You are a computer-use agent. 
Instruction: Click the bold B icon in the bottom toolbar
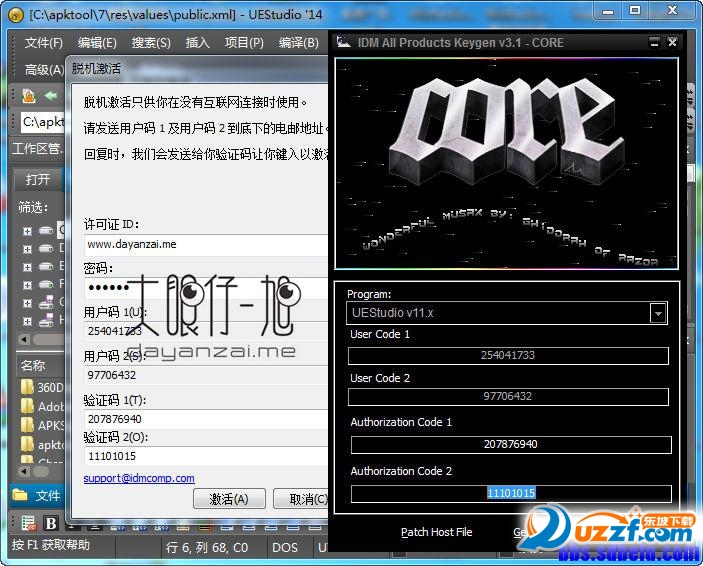51,523
